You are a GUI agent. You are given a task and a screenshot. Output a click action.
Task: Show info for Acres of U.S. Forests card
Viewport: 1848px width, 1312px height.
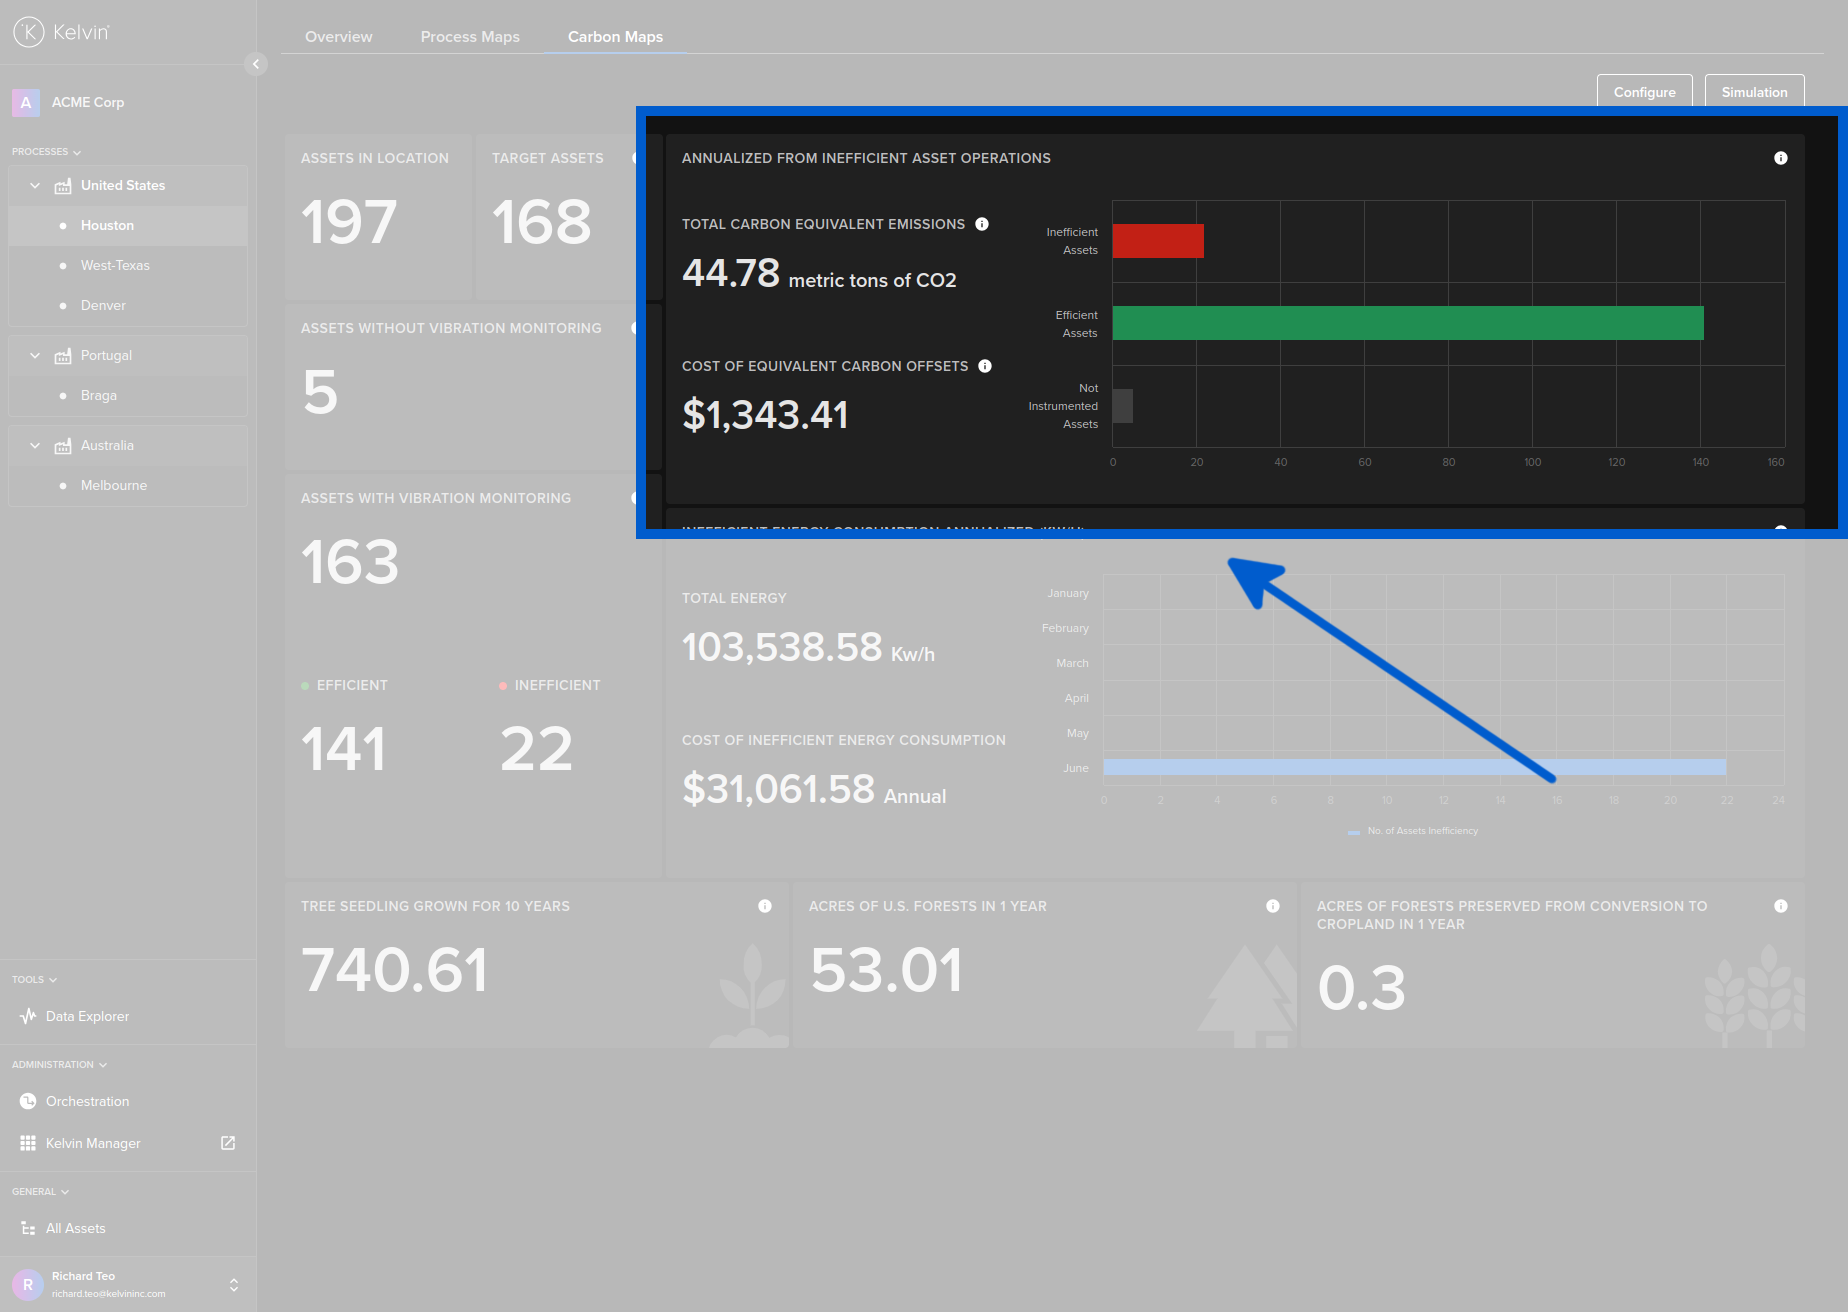tap(1273, 906)
